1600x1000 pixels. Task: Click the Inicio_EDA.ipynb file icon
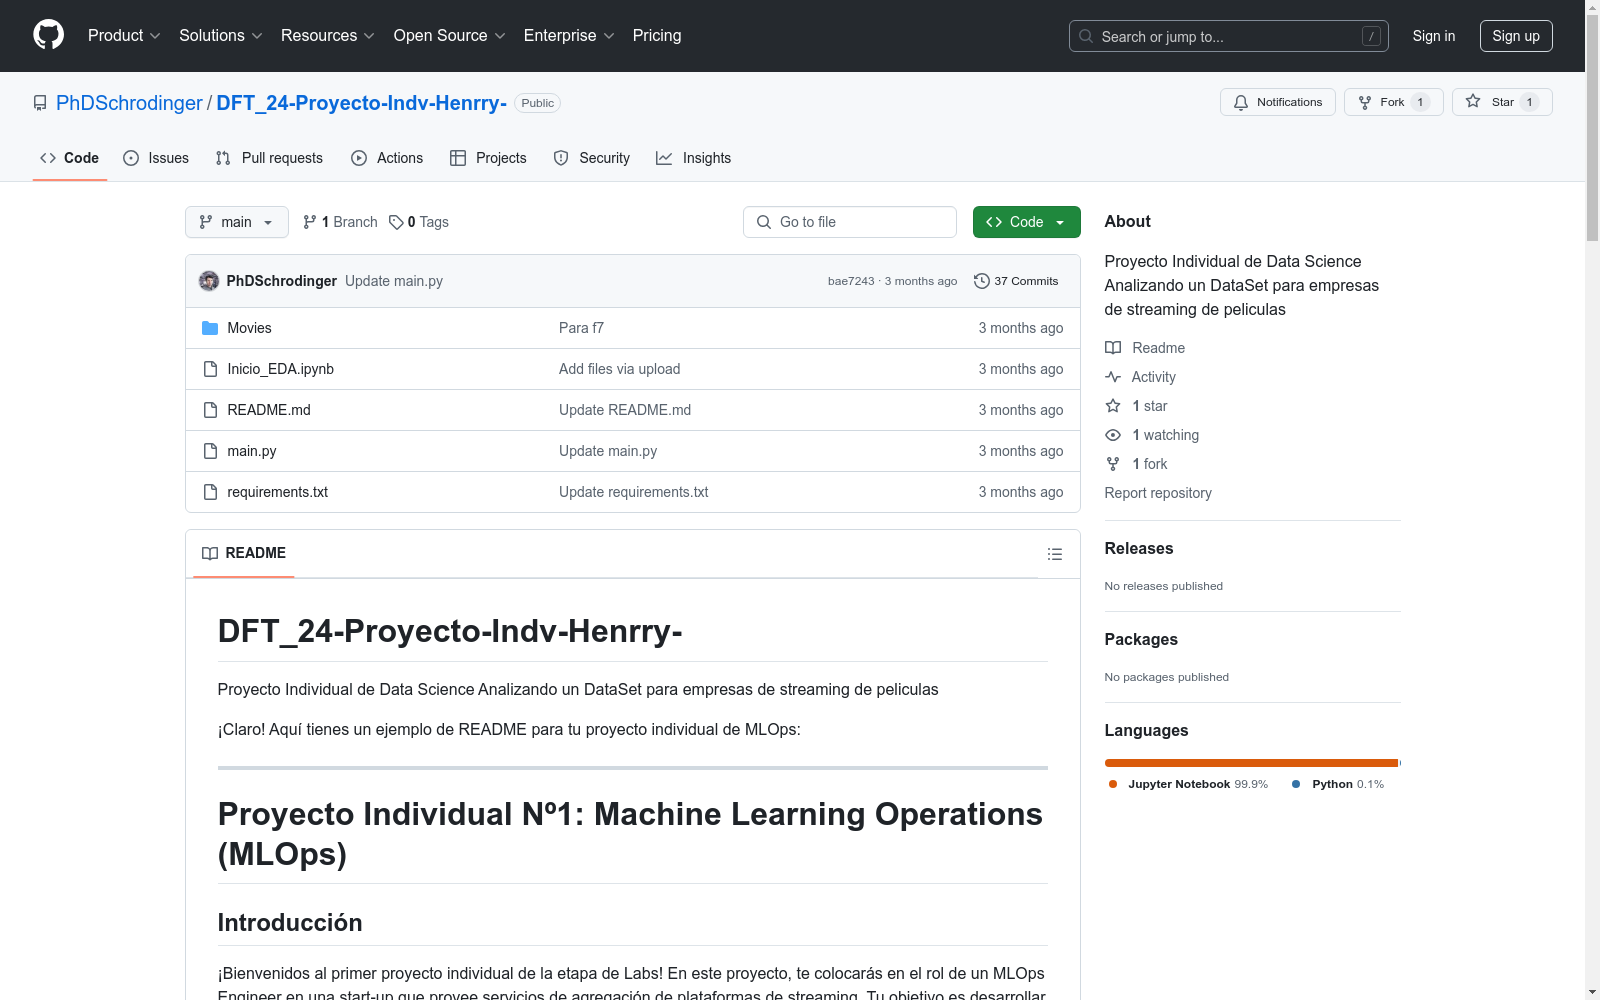[x=210, y=369]
